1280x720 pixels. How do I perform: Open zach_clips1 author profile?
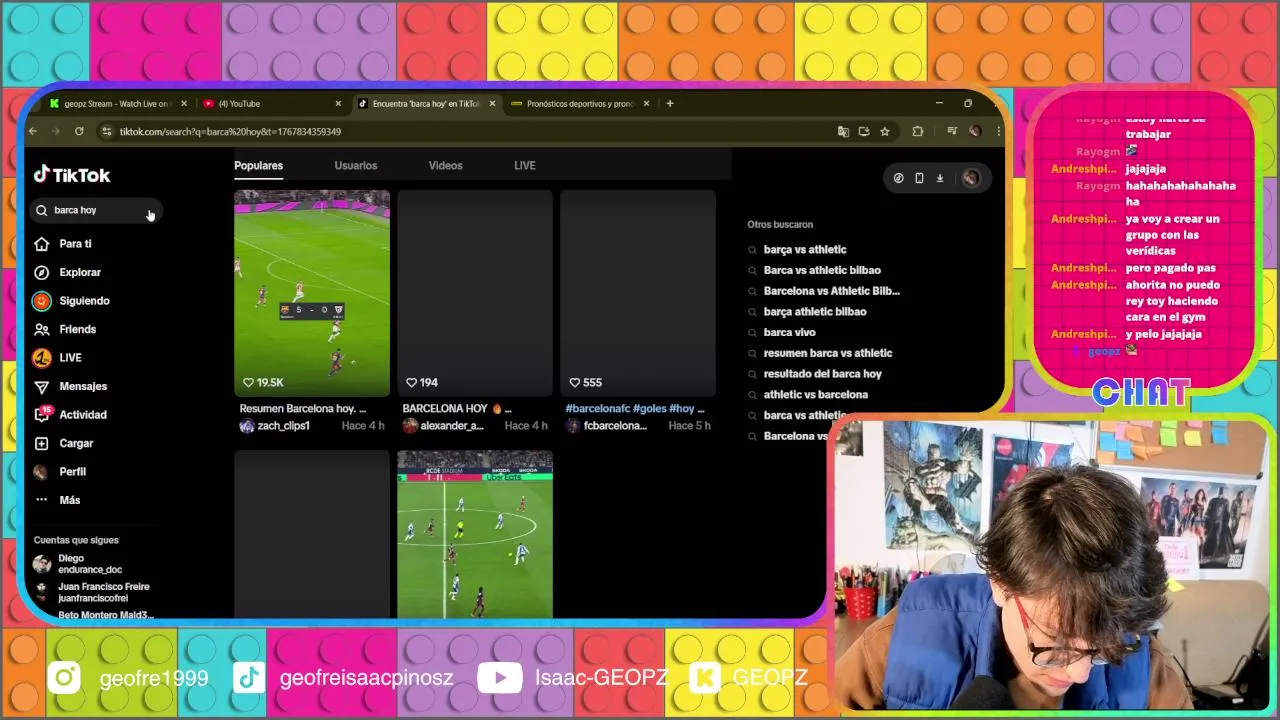point(275,426)
